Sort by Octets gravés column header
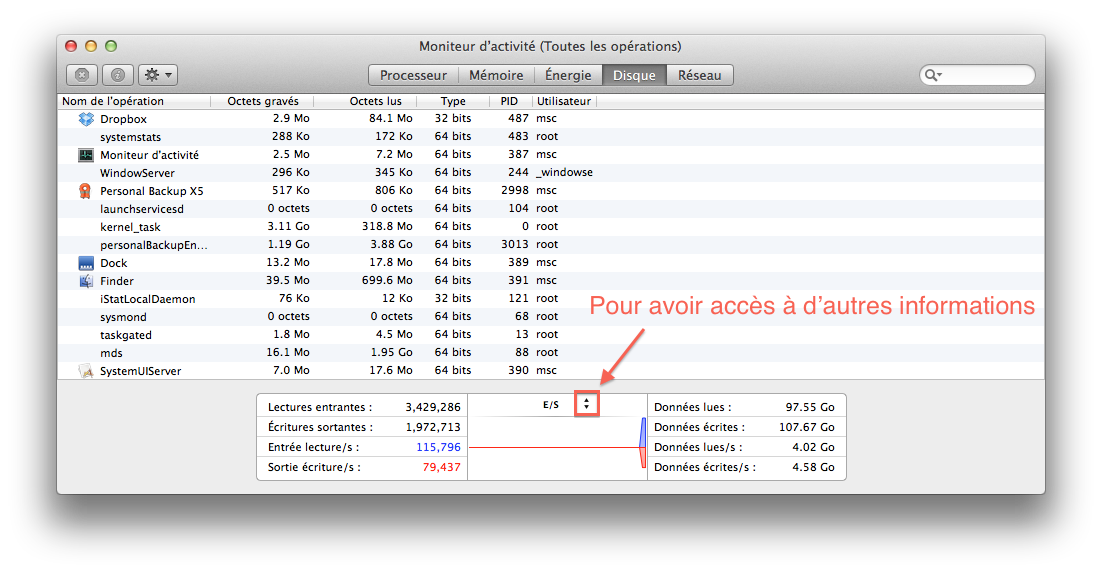The image size is (1102, 573). tap(263, 101)
